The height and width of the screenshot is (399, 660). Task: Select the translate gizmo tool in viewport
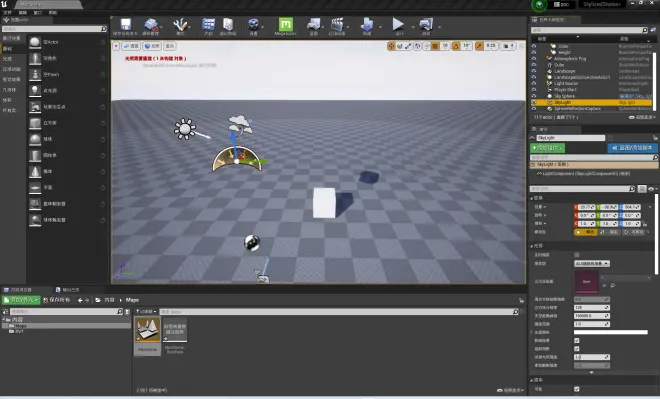click(x=391, y=46)
